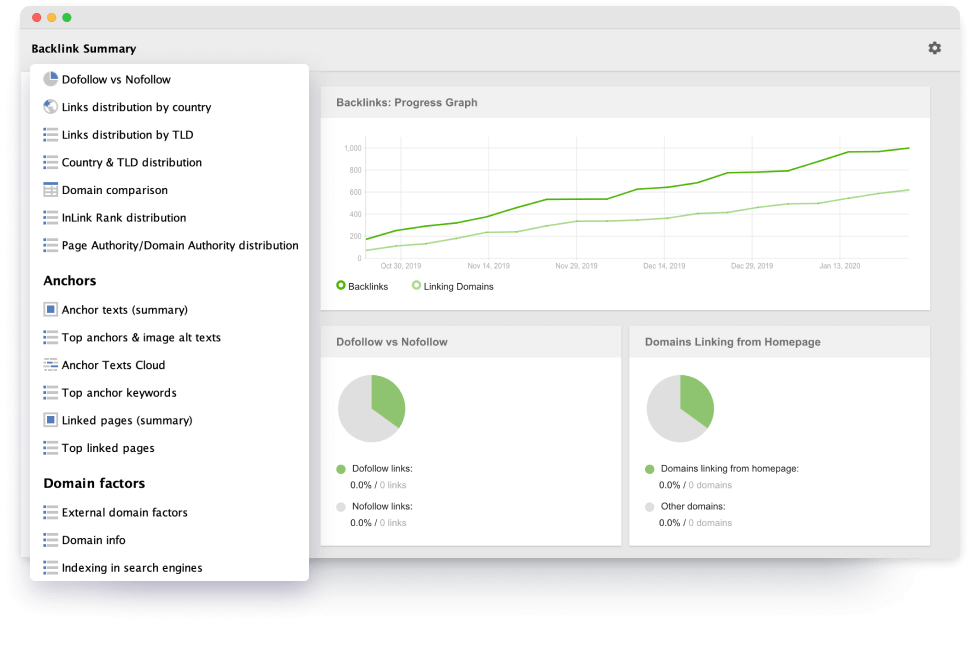
Task: Open the settings gear icon
Action: click(x=934, y=48)
